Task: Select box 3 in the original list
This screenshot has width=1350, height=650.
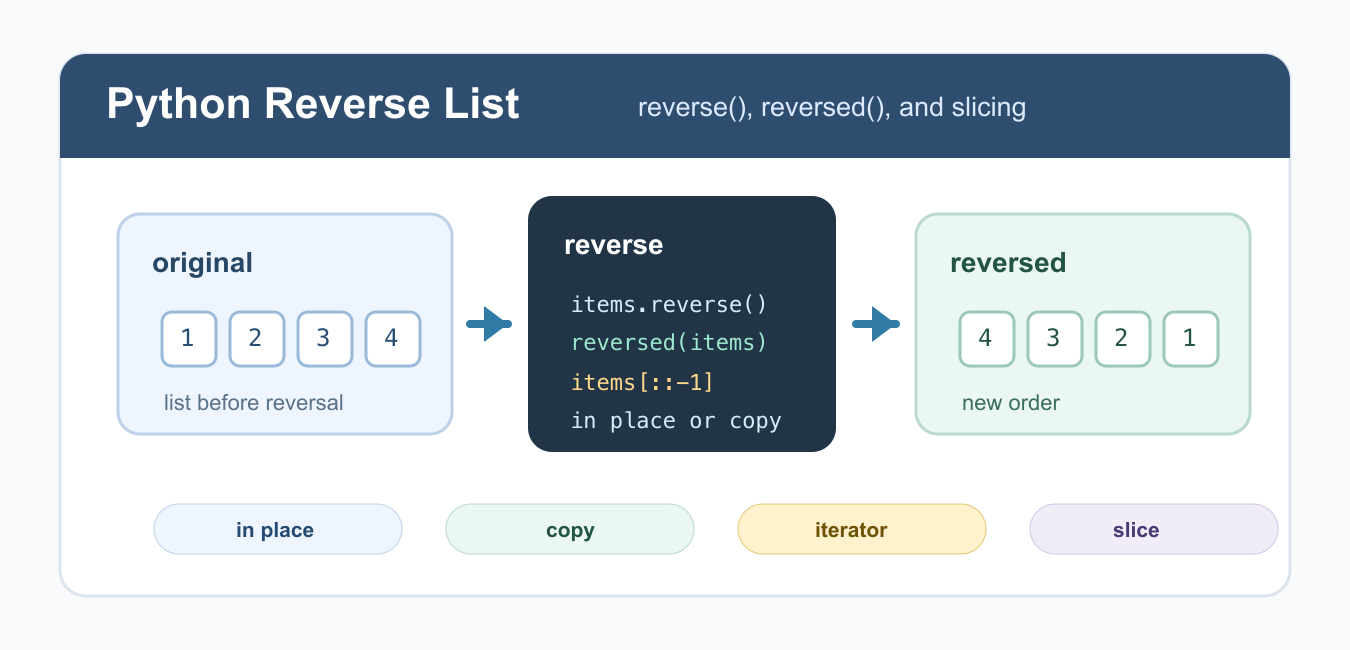Action: 324,338
